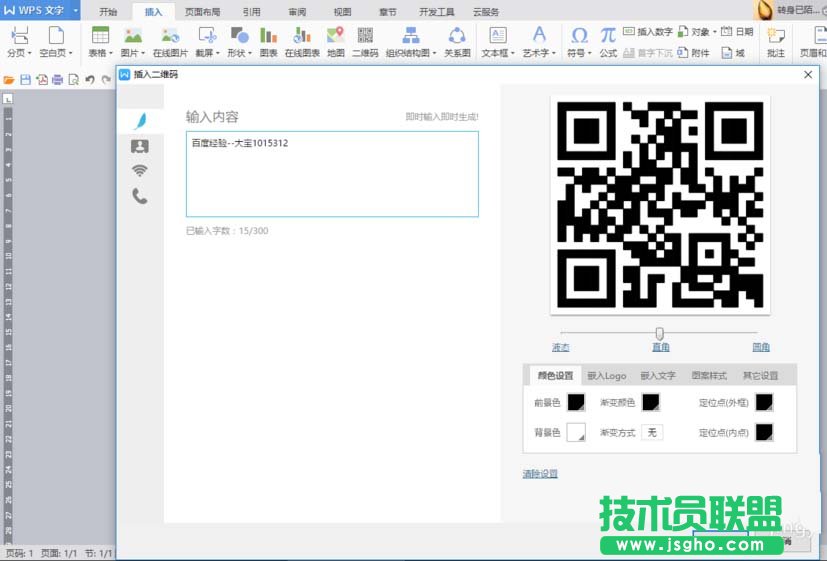827x561 pixels.
Task: Select the contact card QR code type
Action: coord(140,146)
